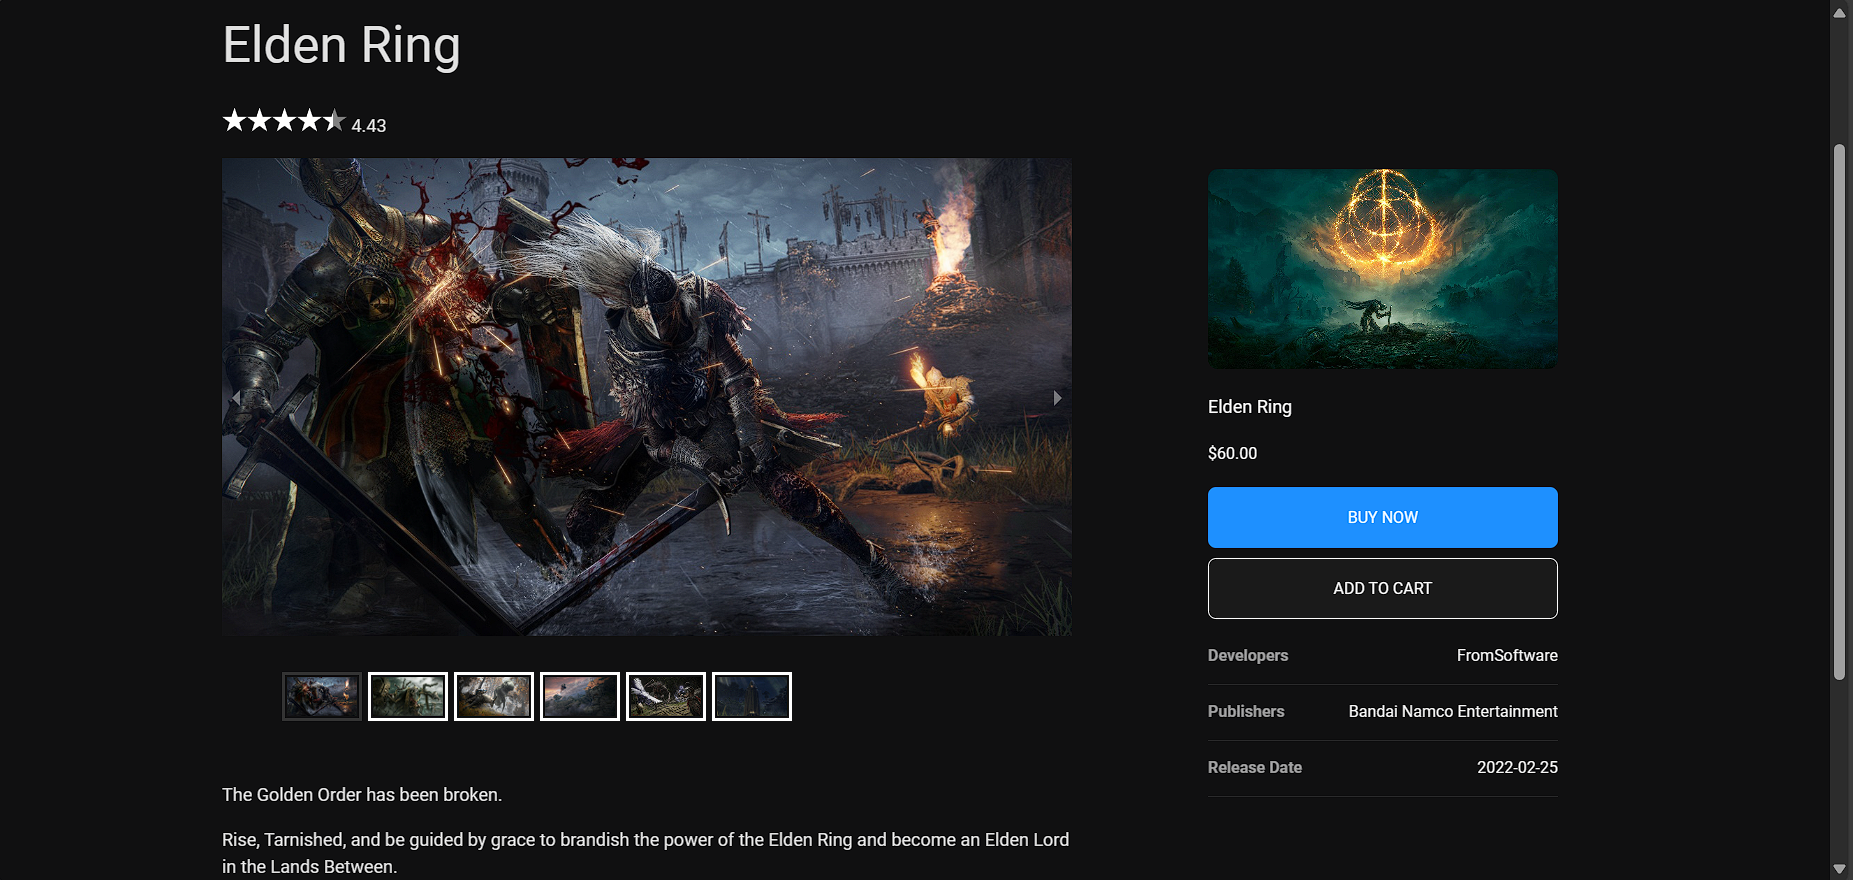Select the sixth dark blue screenshot thumbnail
The width and height of the screenshot is (1853, 880).
point(752,696)
